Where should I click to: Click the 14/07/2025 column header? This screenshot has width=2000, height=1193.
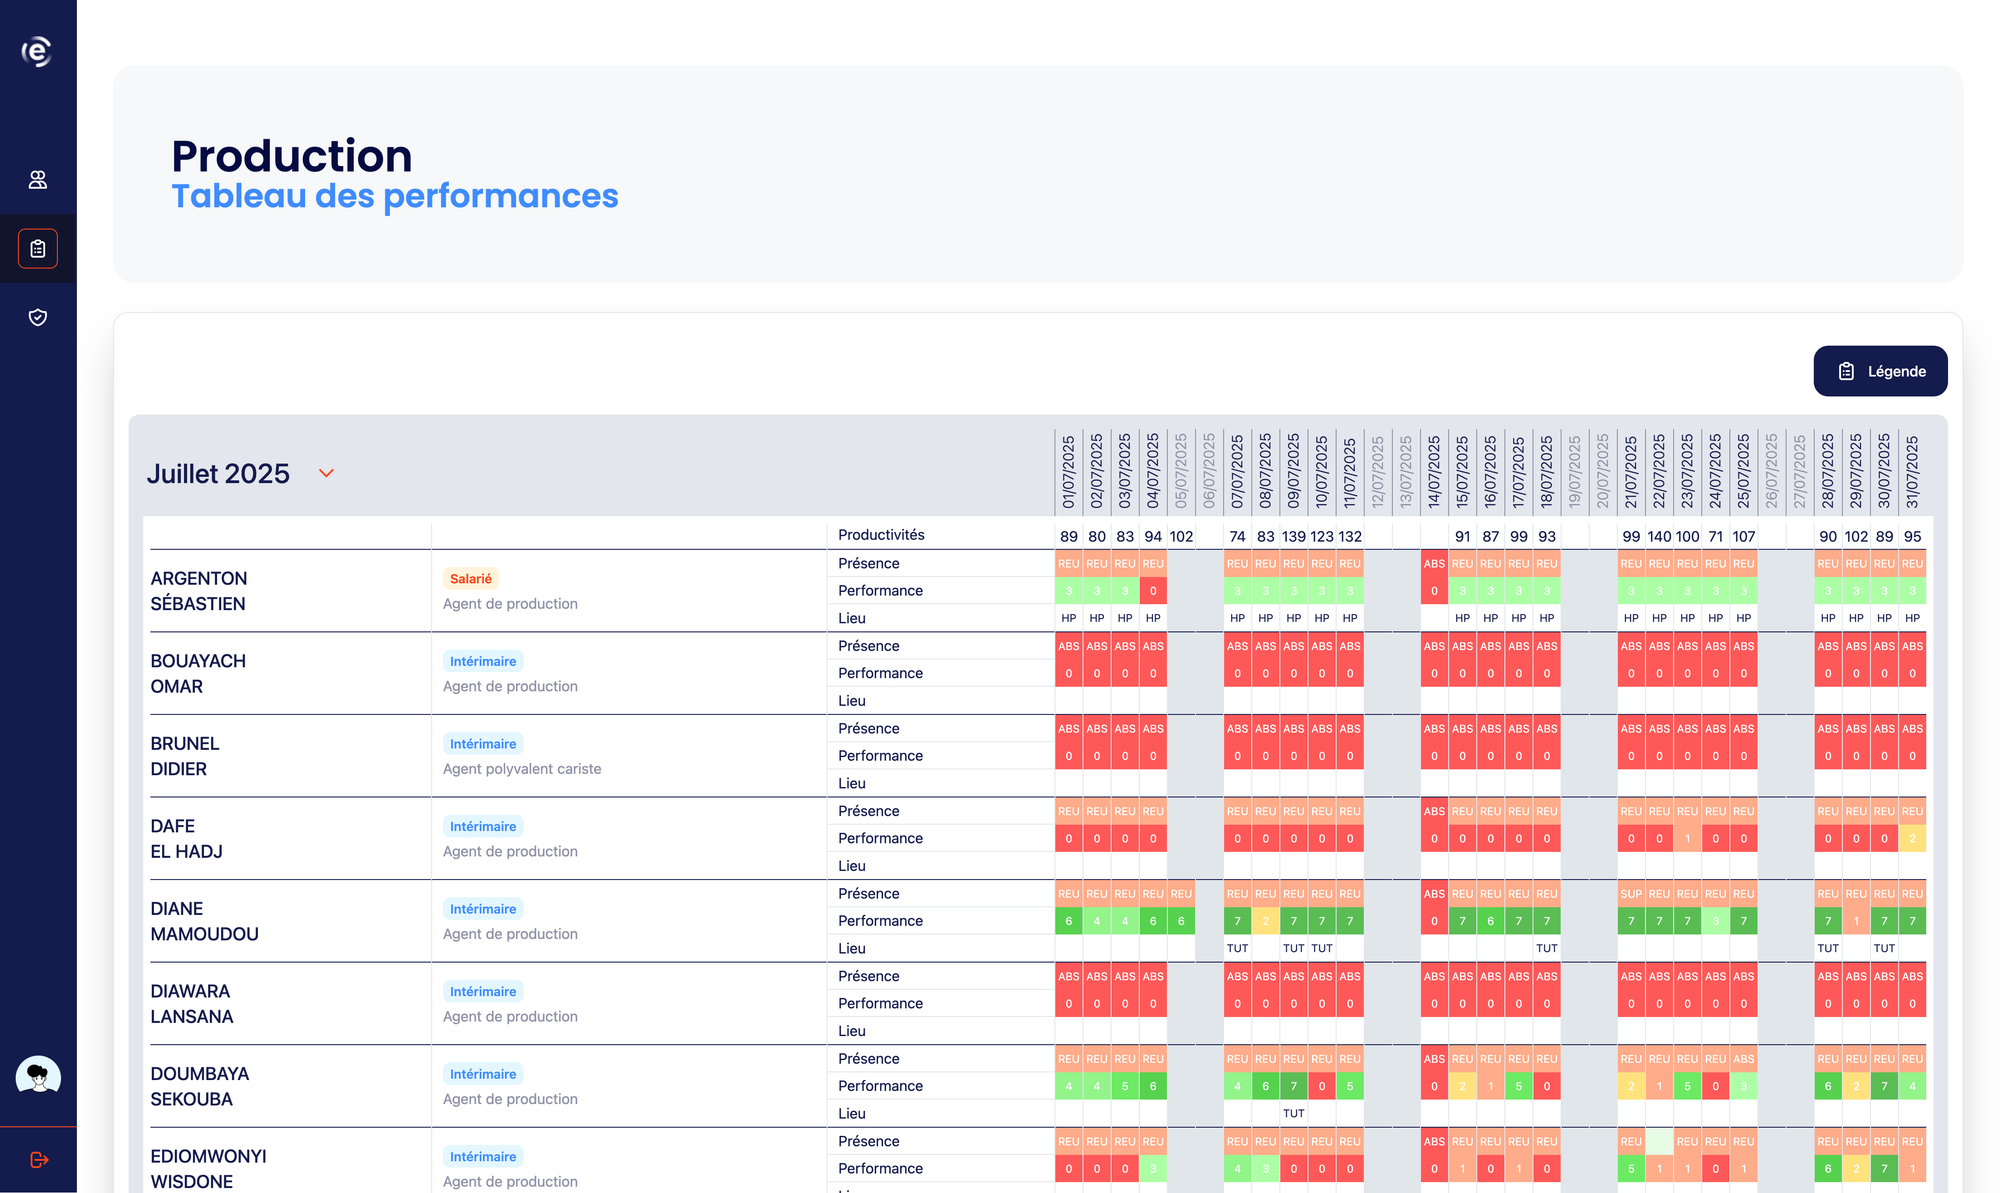1434,471
